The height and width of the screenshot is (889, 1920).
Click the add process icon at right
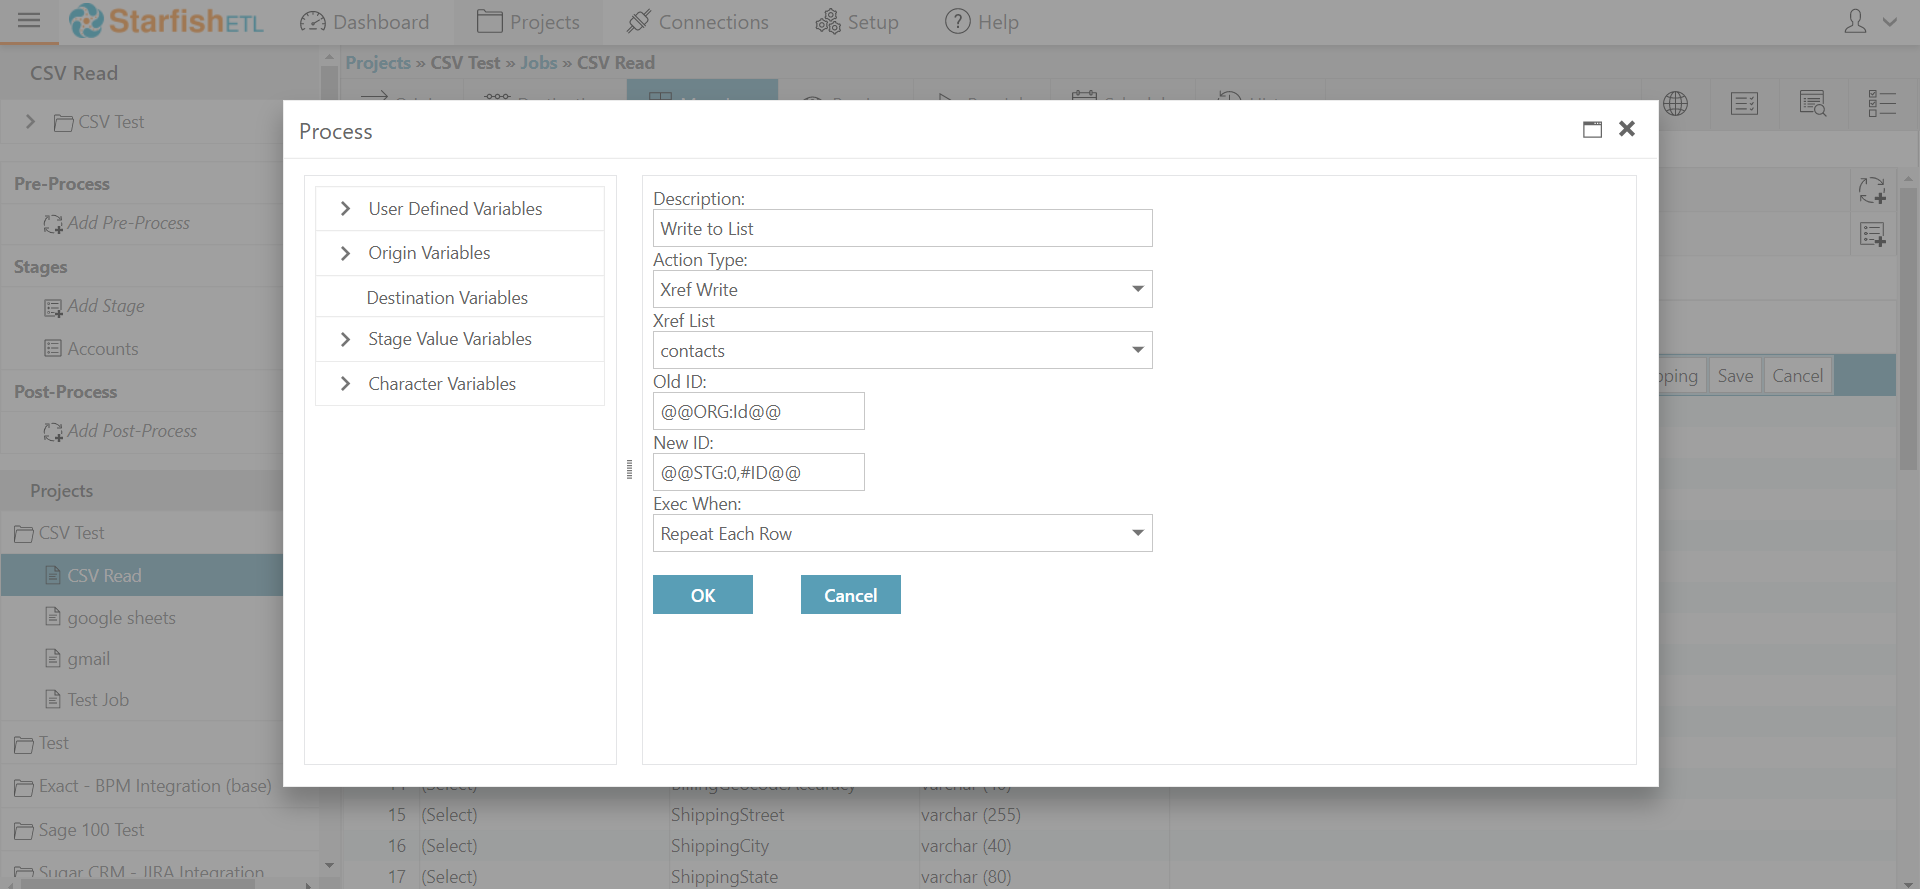click(x=1872, y=190)
